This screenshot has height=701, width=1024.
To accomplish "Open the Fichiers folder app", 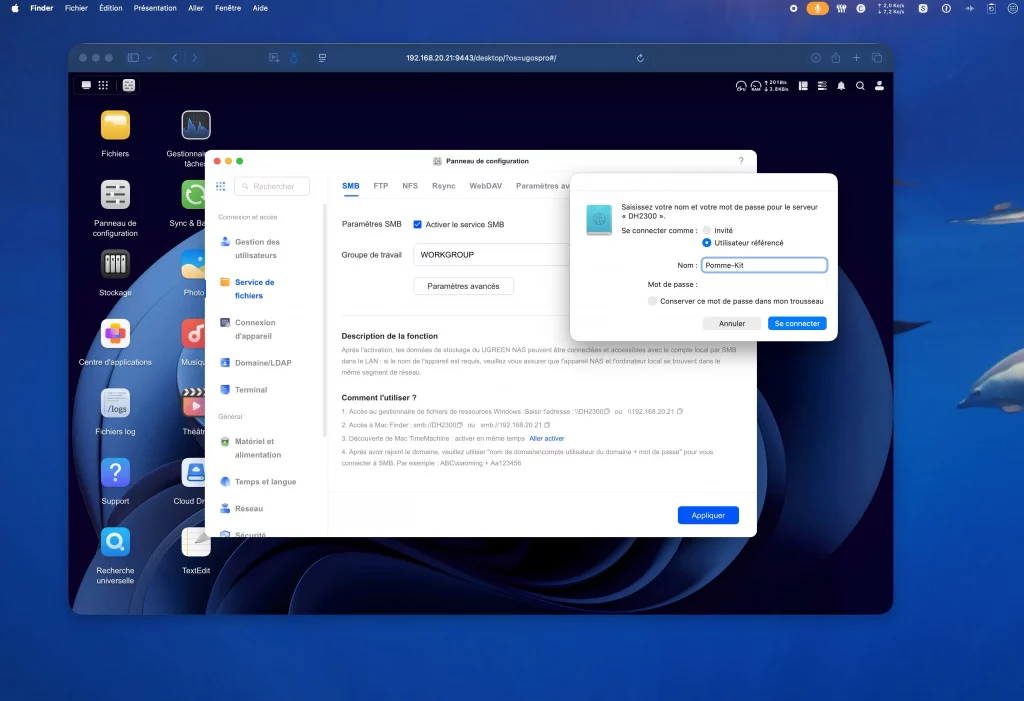I will (x=115, y=126).
